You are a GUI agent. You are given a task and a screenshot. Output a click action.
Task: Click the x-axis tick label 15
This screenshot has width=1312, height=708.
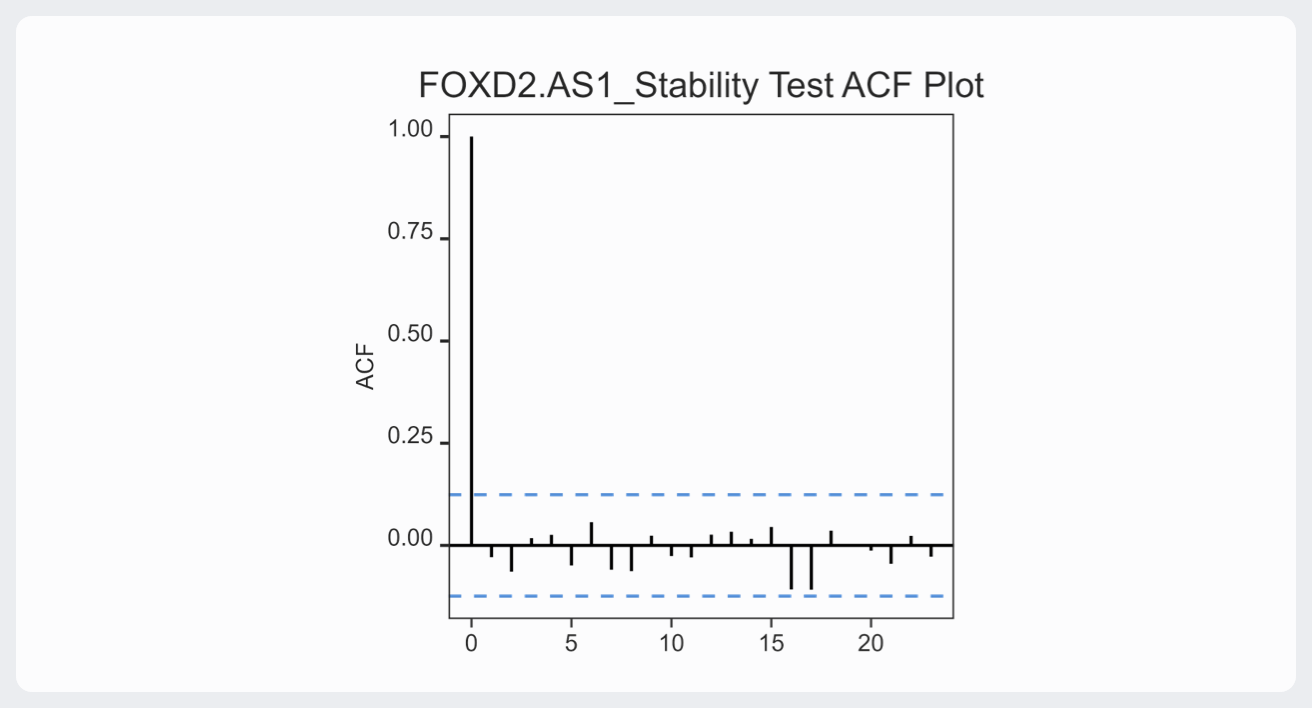tap(771, 644)
